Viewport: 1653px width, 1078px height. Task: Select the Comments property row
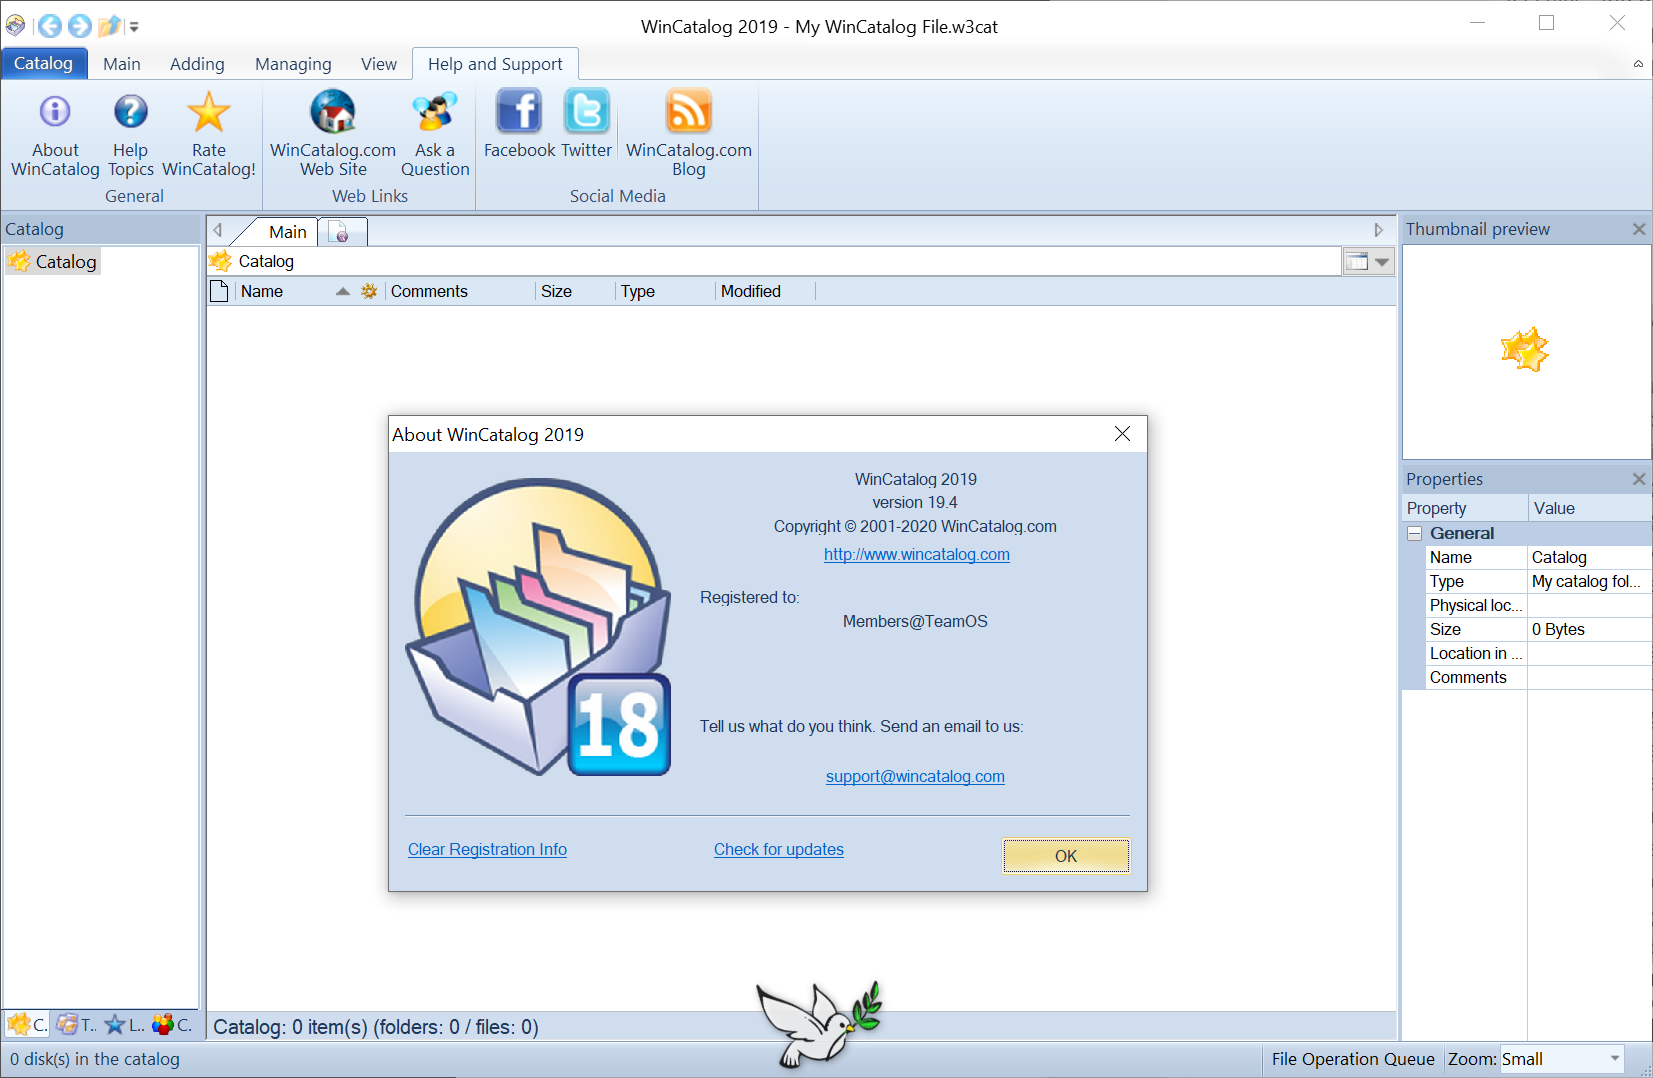1538,677
